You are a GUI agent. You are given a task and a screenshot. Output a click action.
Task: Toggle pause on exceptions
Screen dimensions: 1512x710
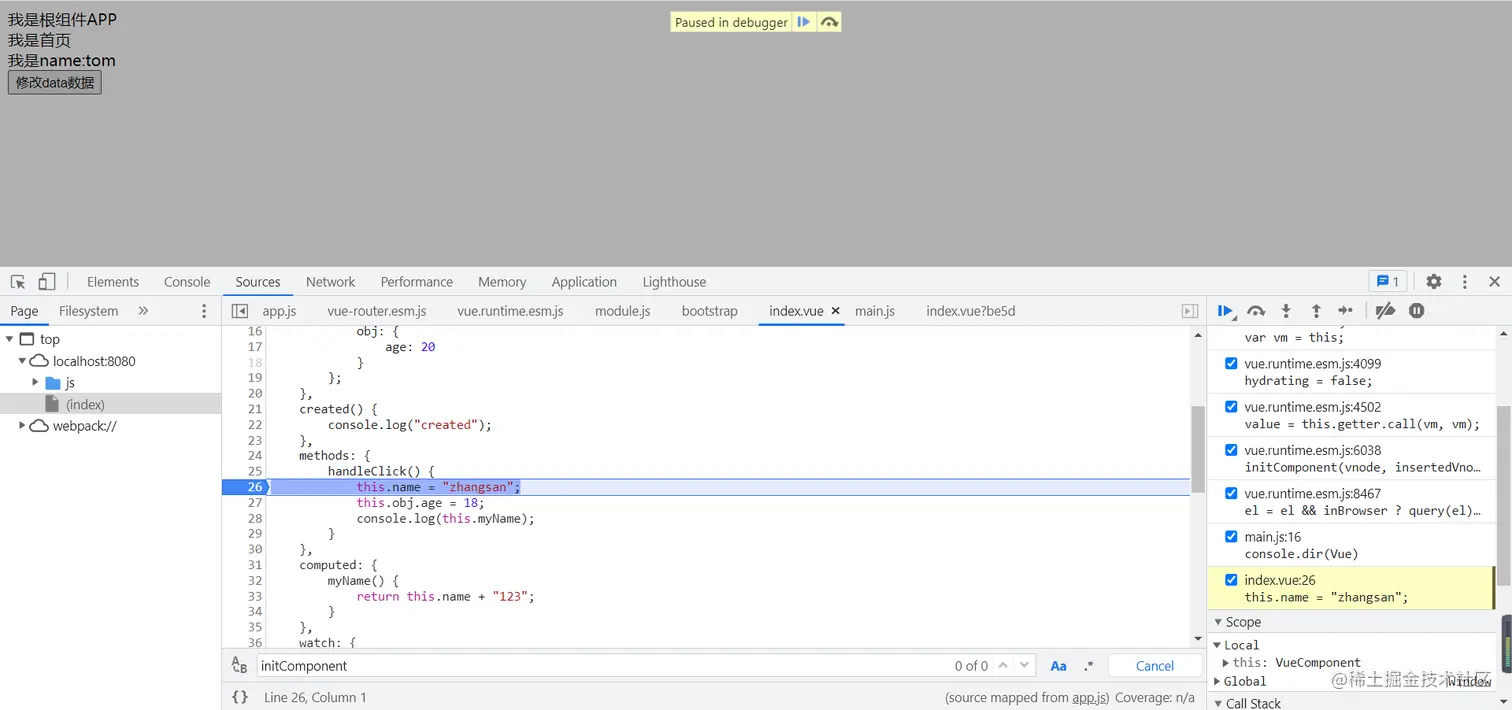1416,311
